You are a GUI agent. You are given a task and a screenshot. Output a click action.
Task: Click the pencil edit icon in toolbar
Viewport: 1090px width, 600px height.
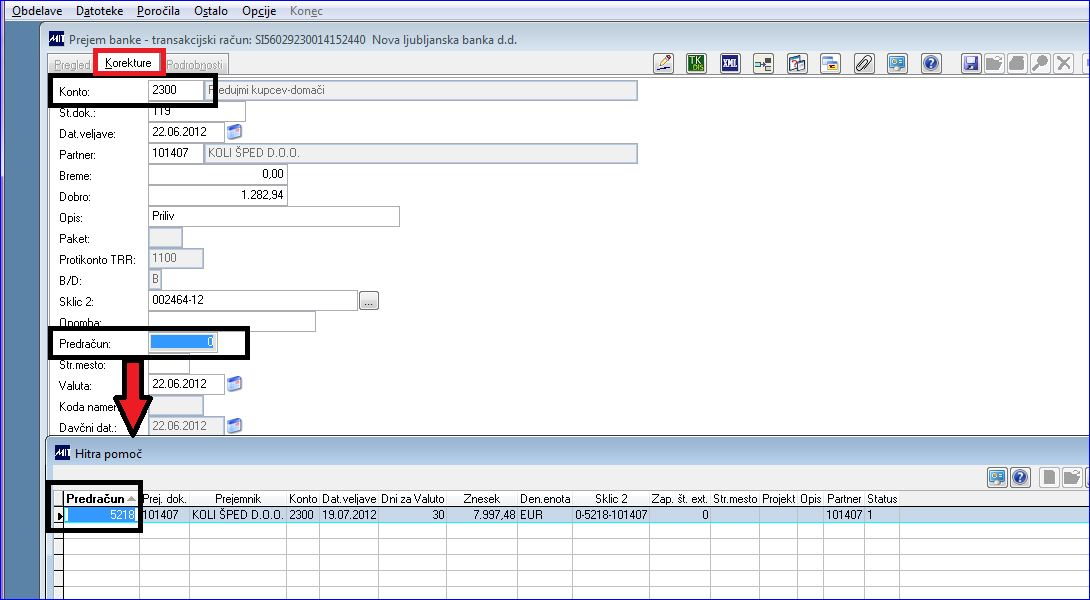coord(665,63)
